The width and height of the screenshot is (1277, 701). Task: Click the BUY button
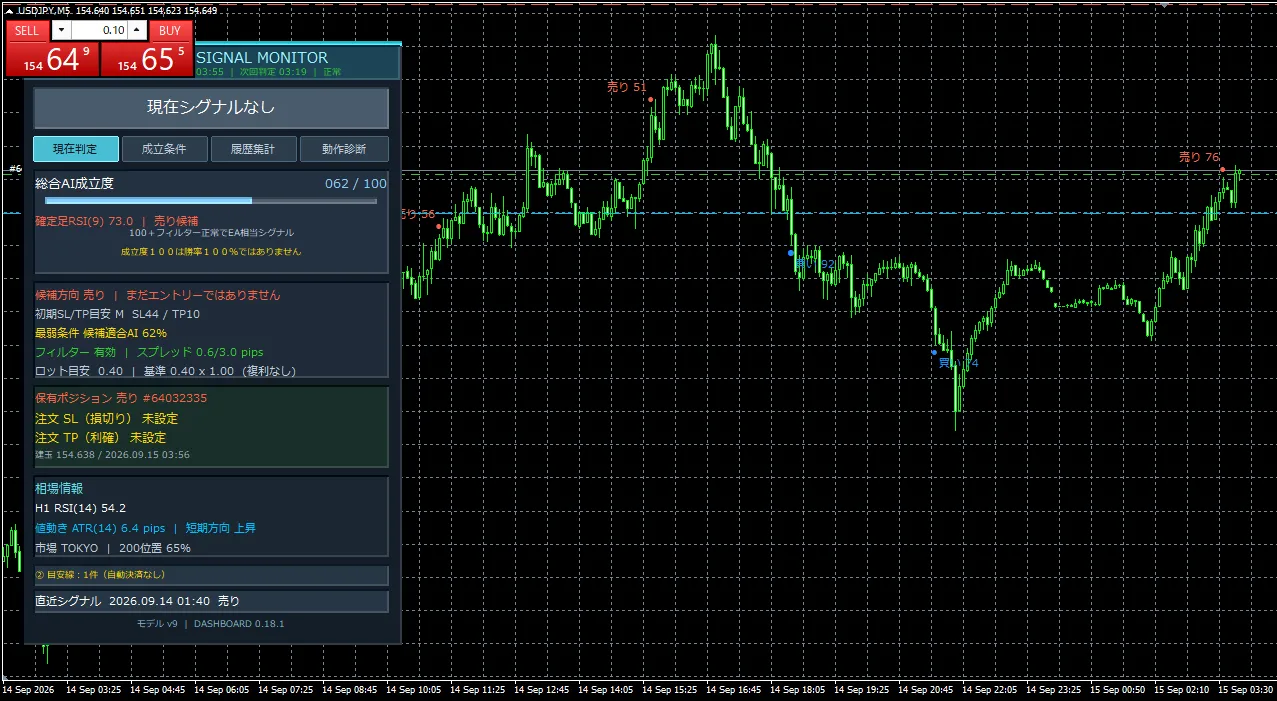[x=172, y=30]
